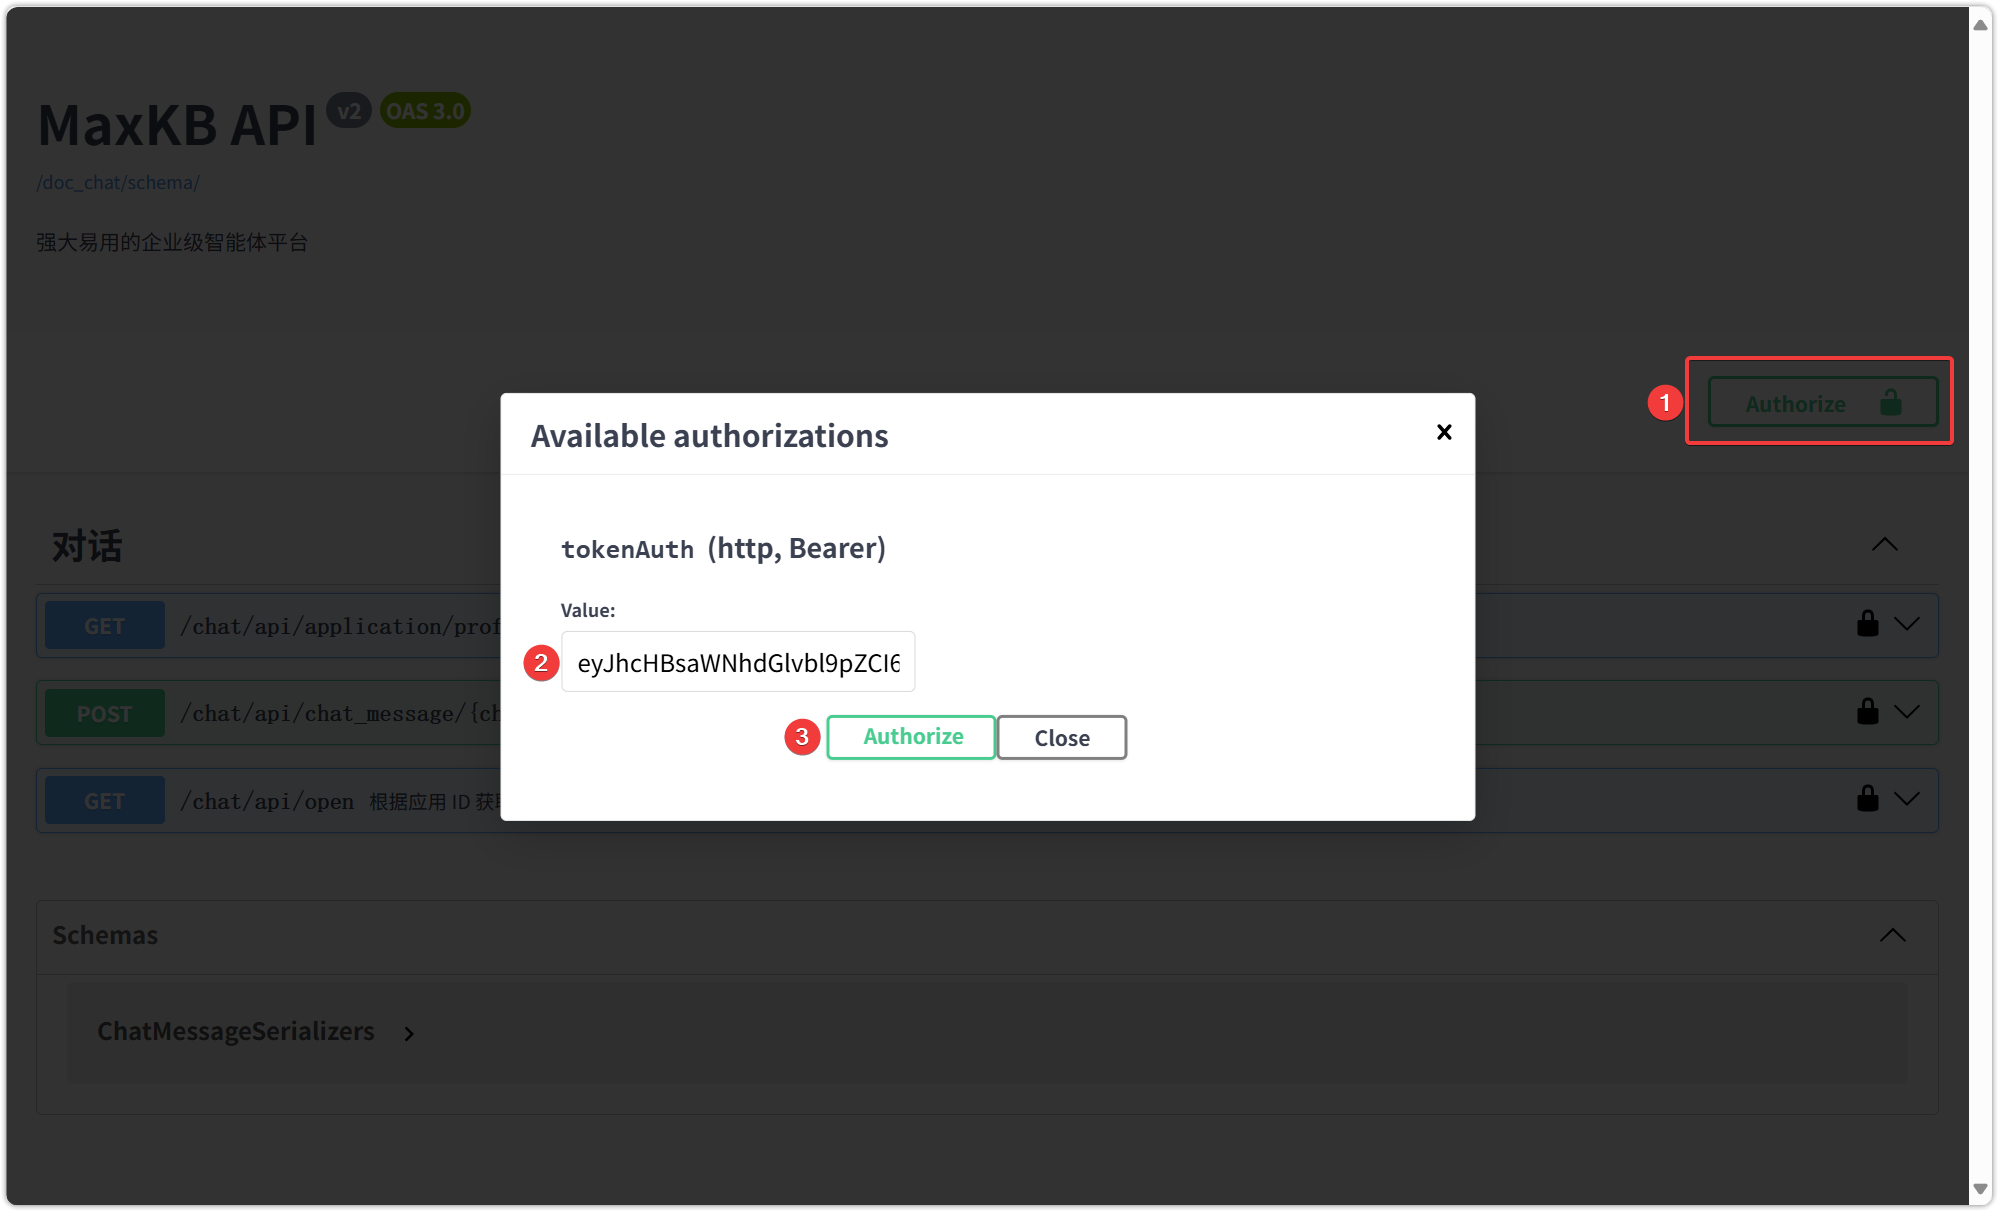Open the /doc_chat/schema/ link

[118, 183]
